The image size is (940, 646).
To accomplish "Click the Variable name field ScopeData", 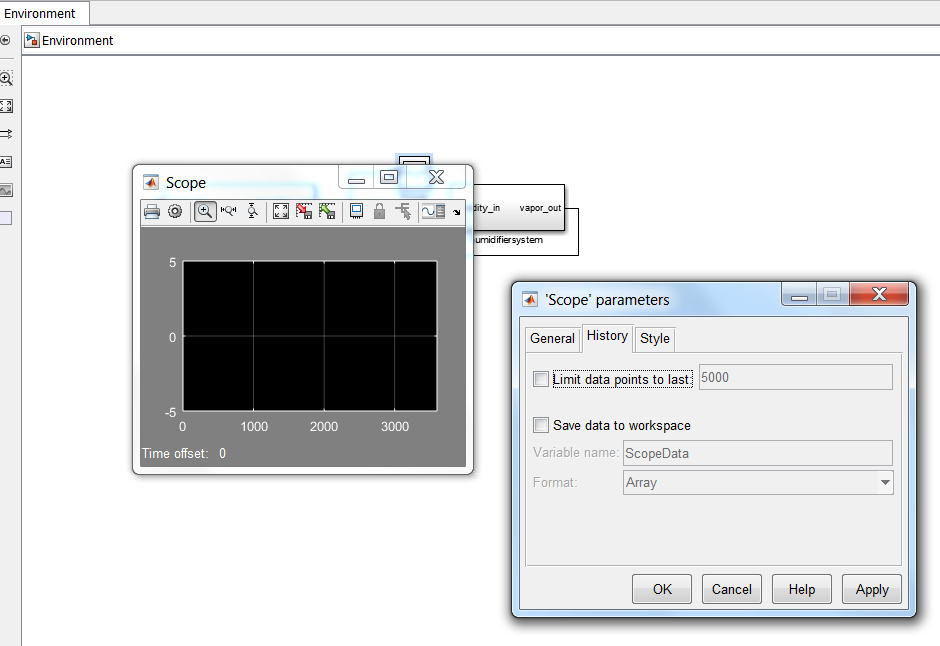I will (x=757, y=453).
